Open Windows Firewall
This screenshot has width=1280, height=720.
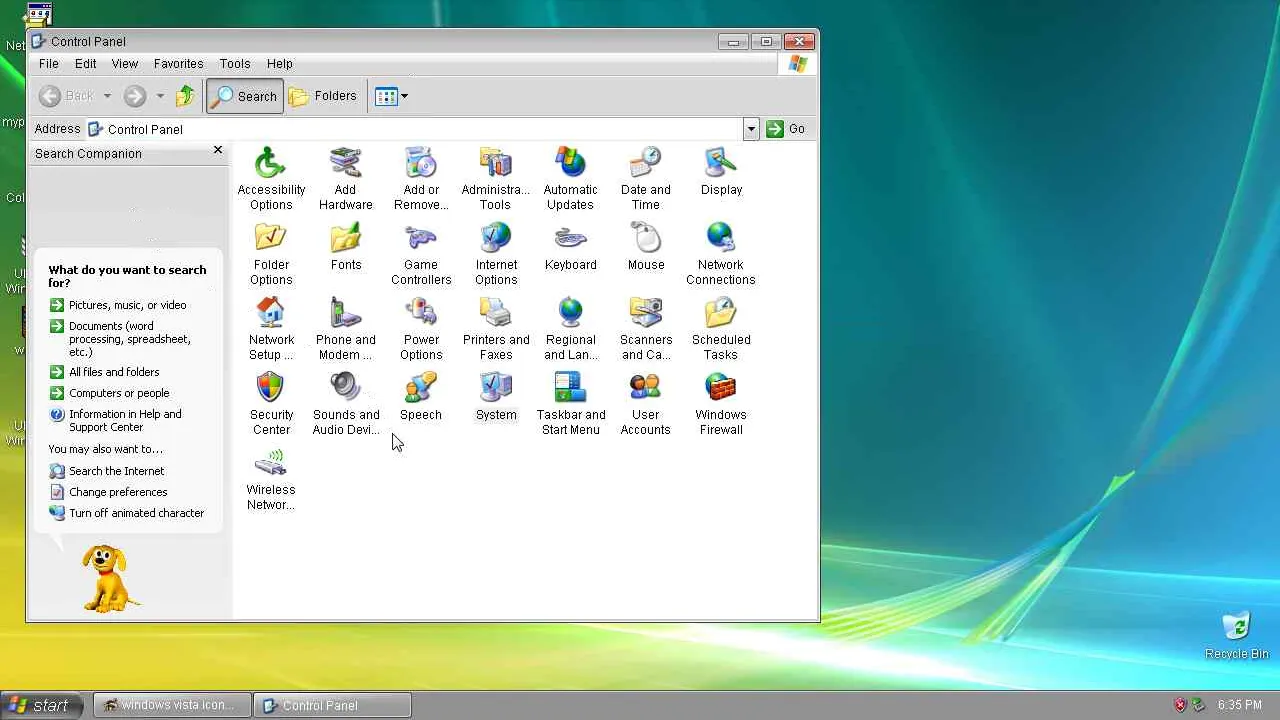click(721, 403)
